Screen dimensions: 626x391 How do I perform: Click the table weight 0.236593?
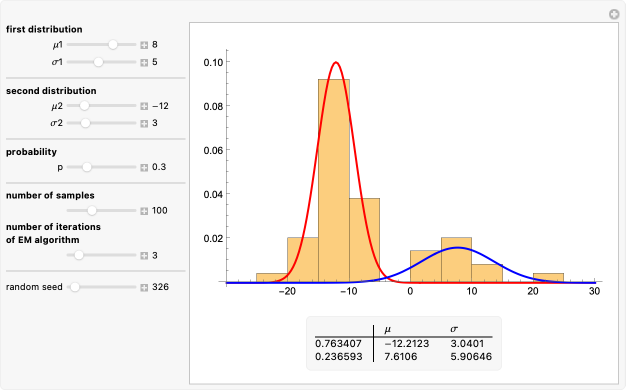point(339,356)
